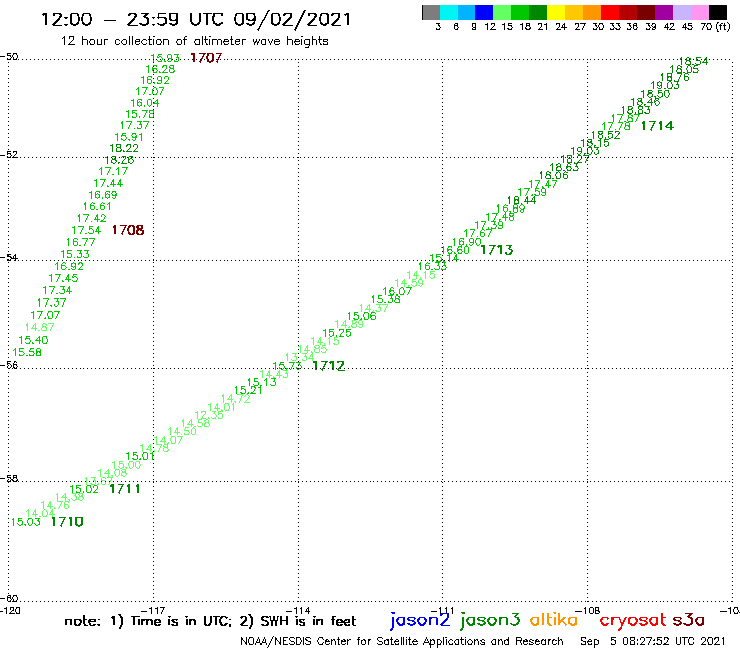Select the dark blue legend swatch

[484, 12]
